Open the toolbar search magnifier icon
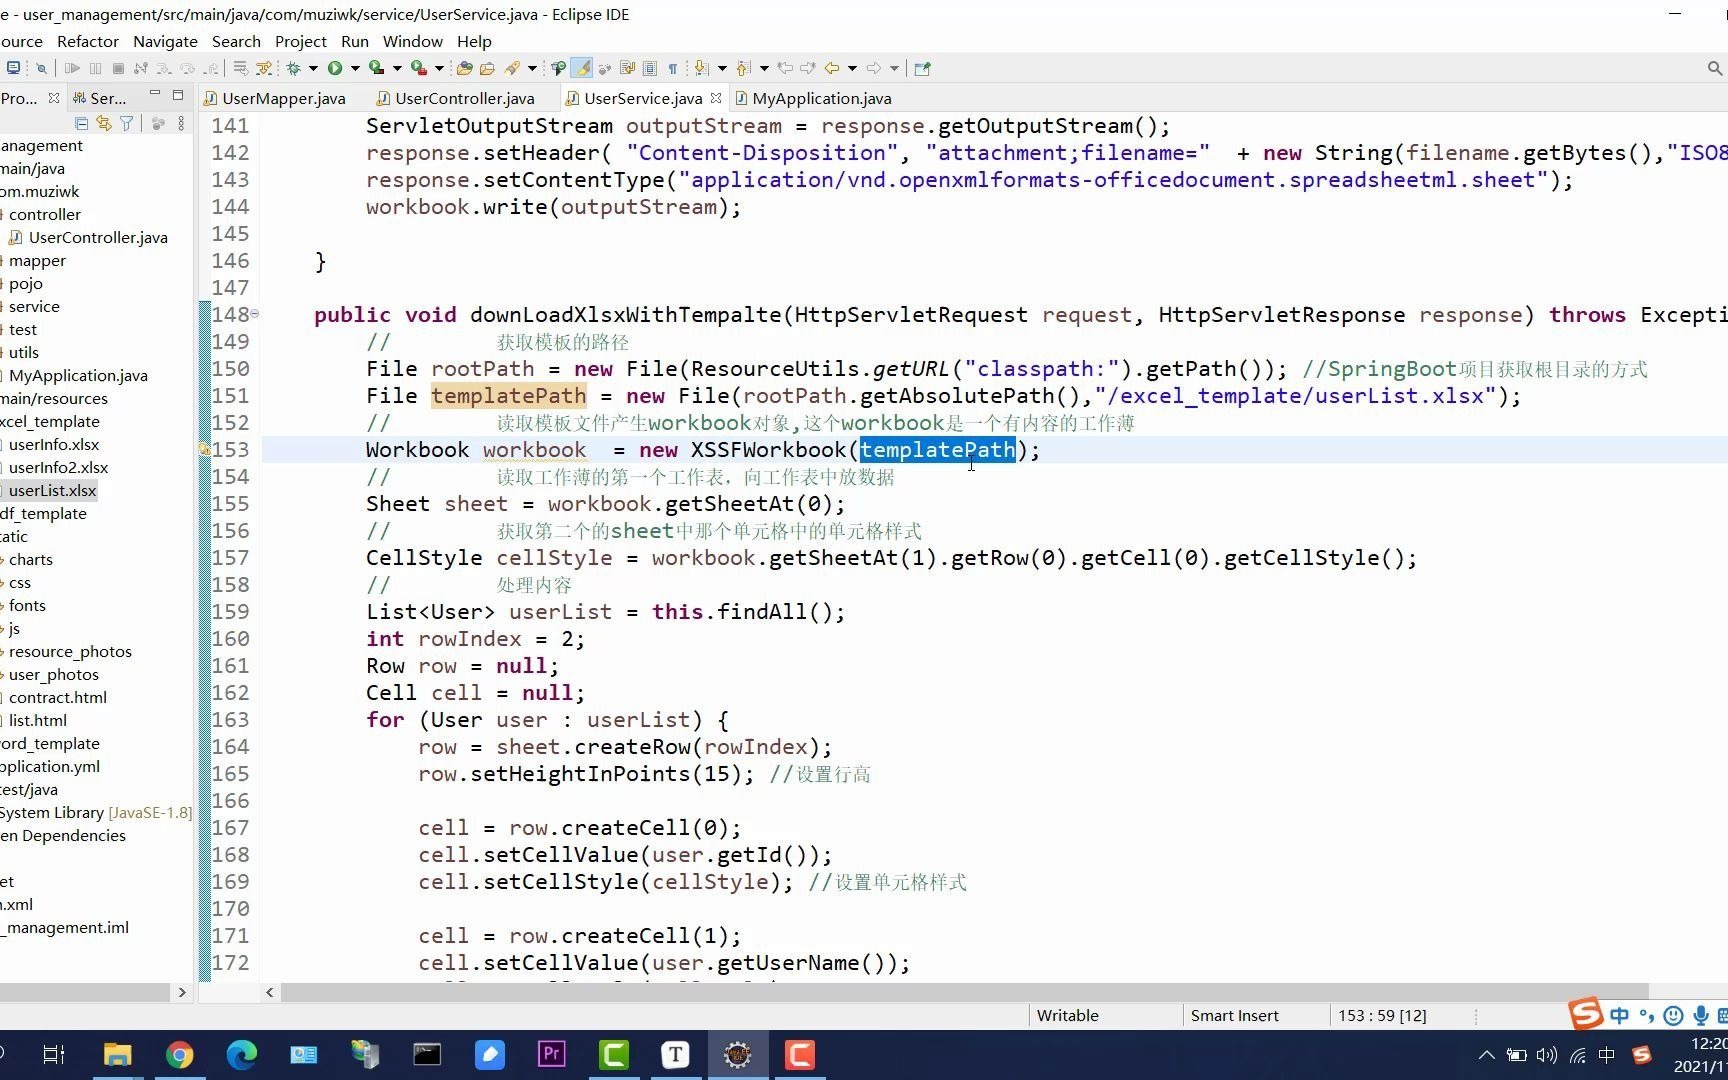 pos(1714,68)
